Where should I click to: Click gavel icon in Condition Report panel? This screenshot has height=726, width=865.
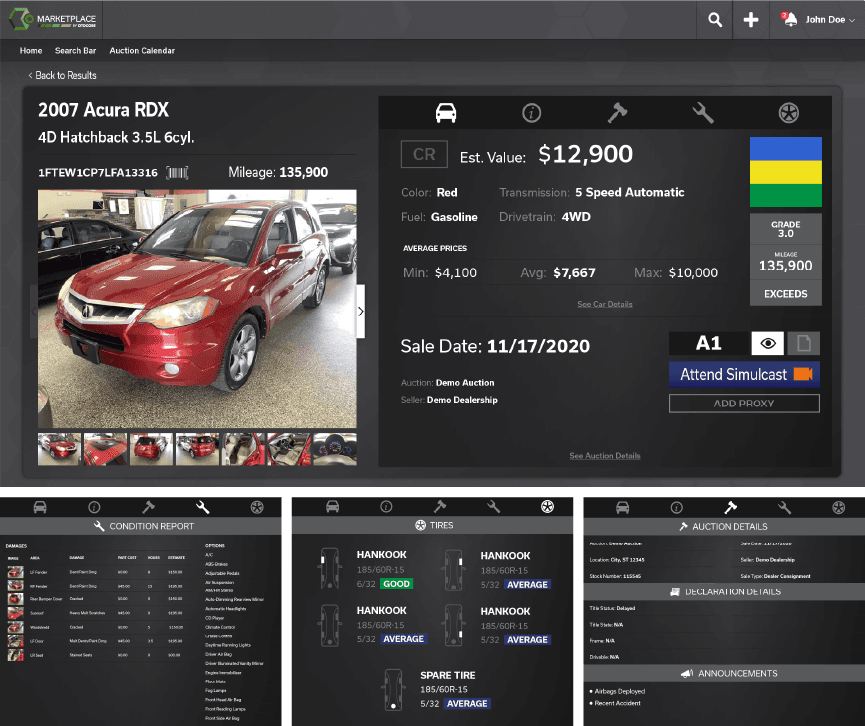tap(148, 507)
